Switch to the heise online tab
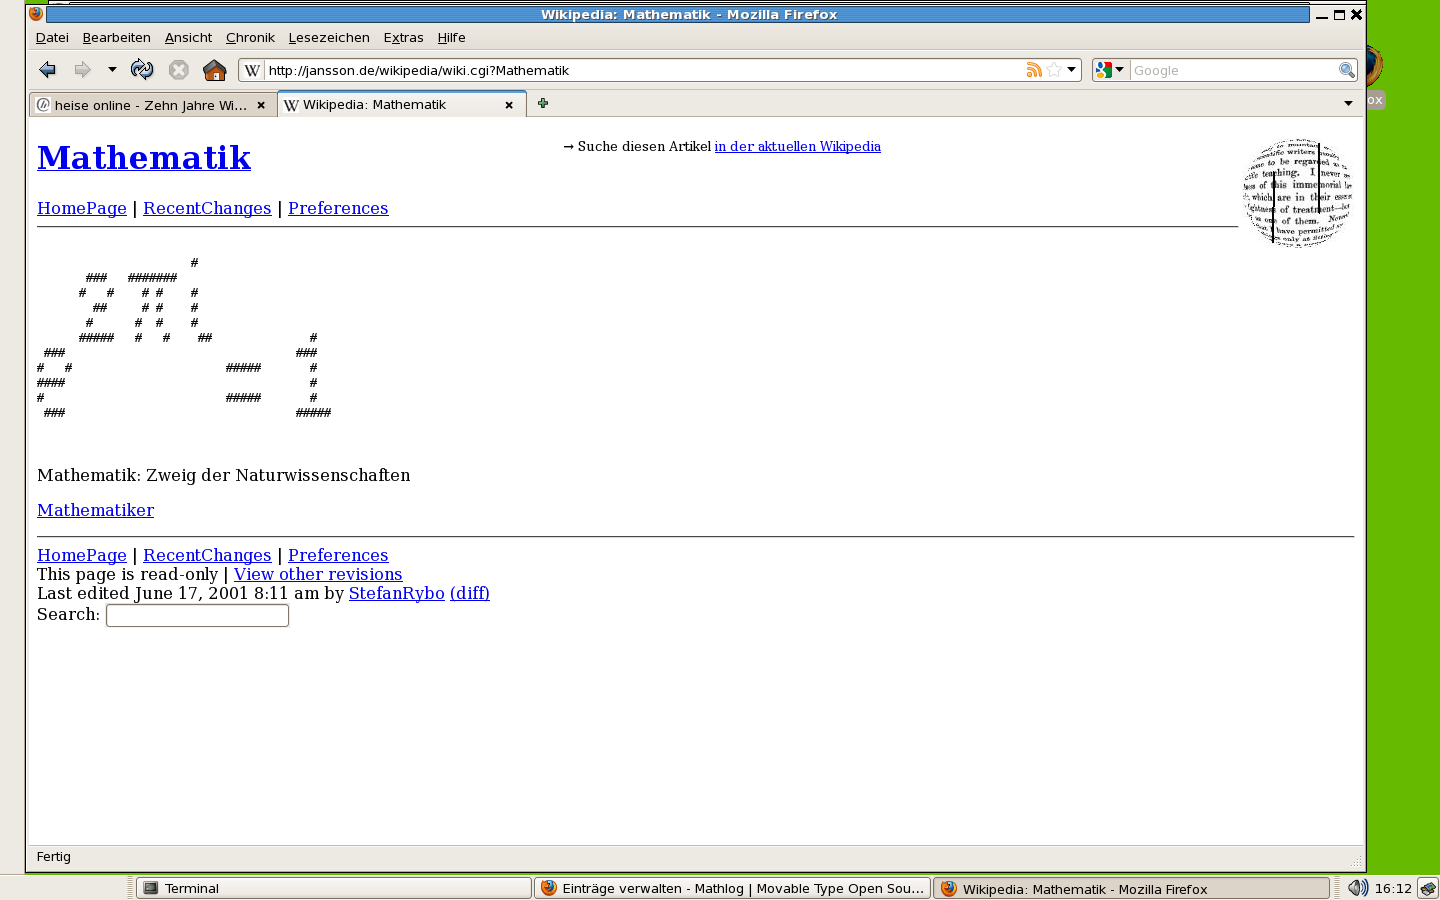Screen dimensions: 1440x900 [150, 105]
